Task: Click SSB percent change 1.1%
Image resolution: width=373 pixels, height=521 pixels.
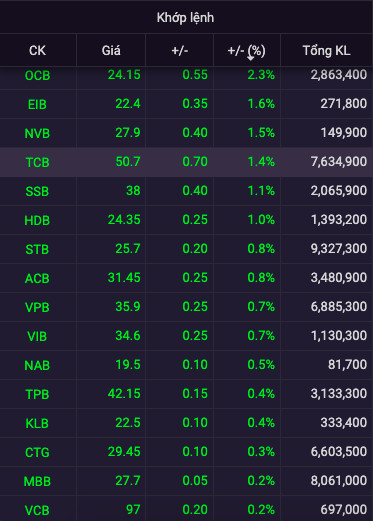Action: (261, 191)
